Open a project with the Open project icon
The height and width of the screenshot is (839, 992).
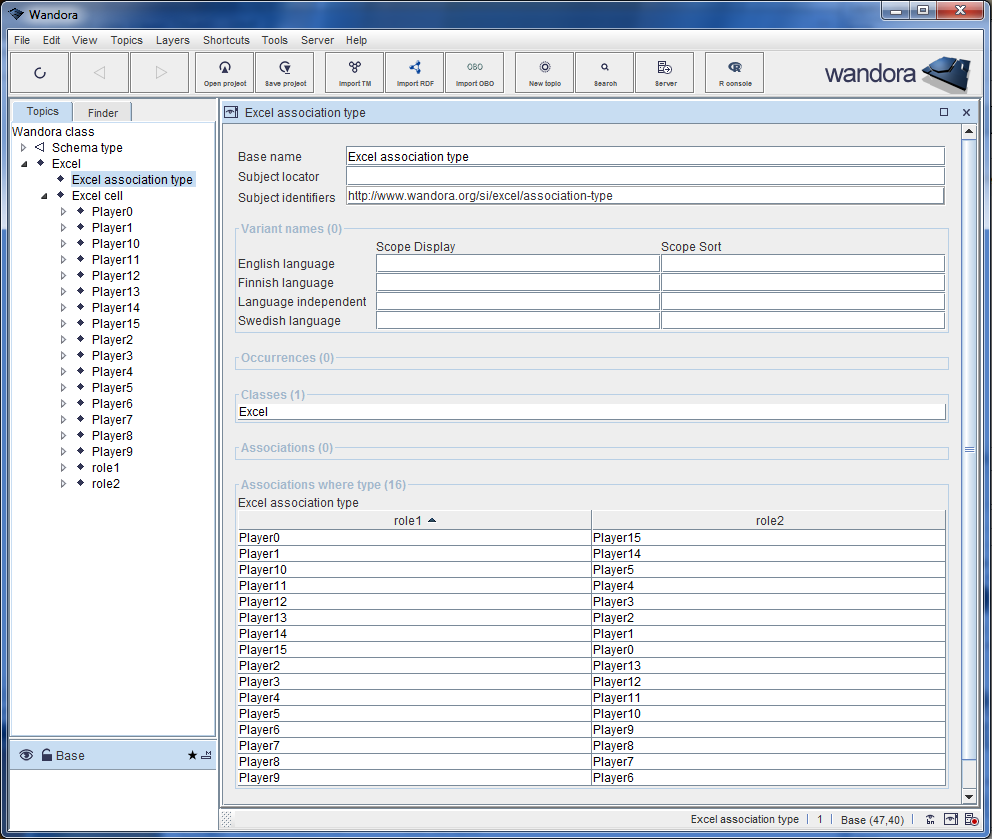click(224, 72)
